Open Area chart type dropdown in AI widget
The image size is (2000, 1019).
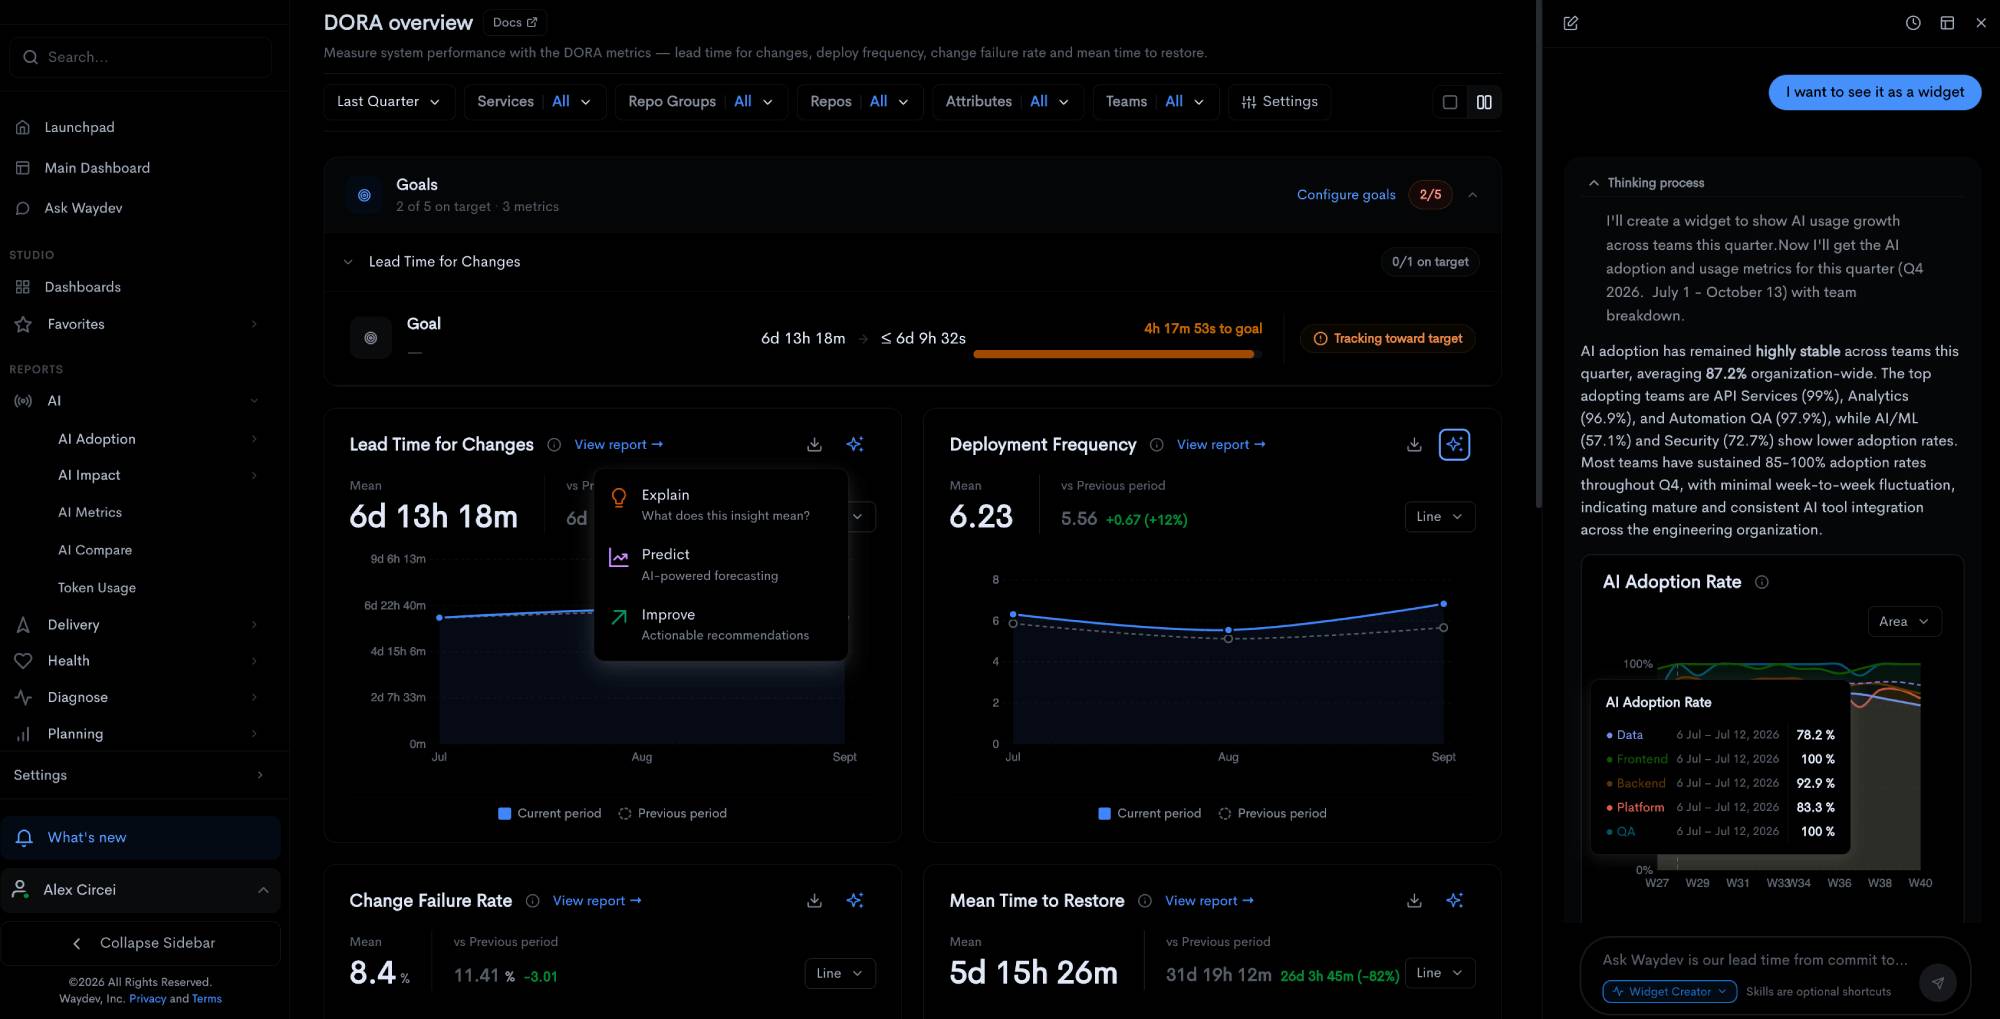[1904, 622]
